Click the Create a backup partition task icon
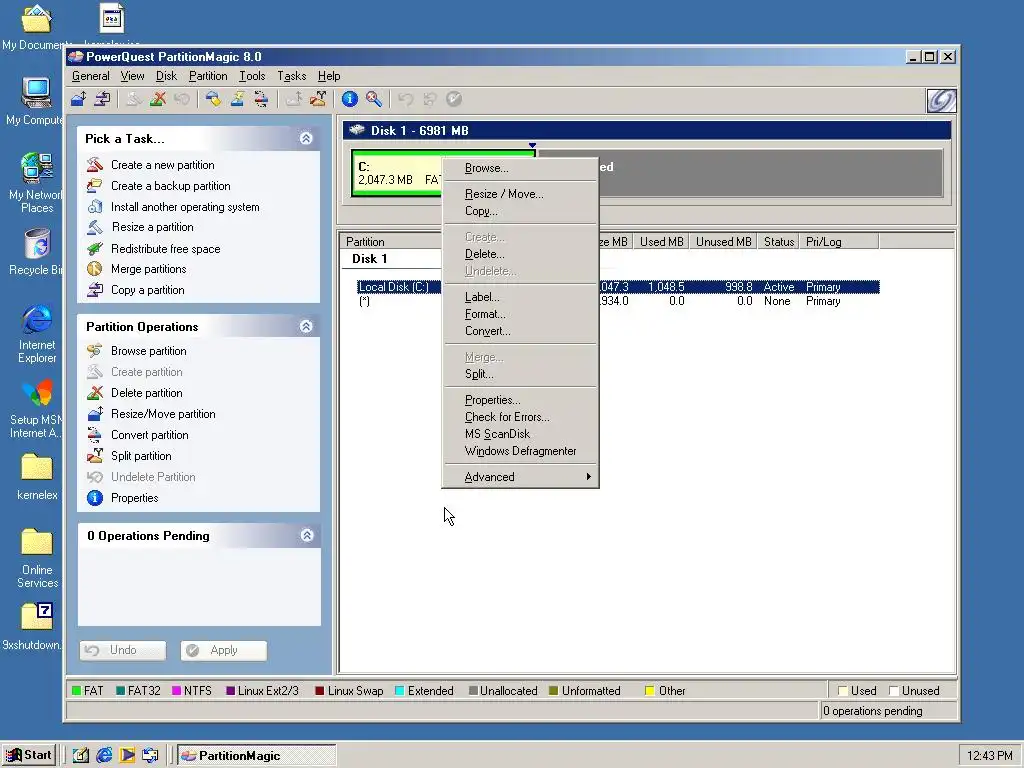 pos(95,185)
